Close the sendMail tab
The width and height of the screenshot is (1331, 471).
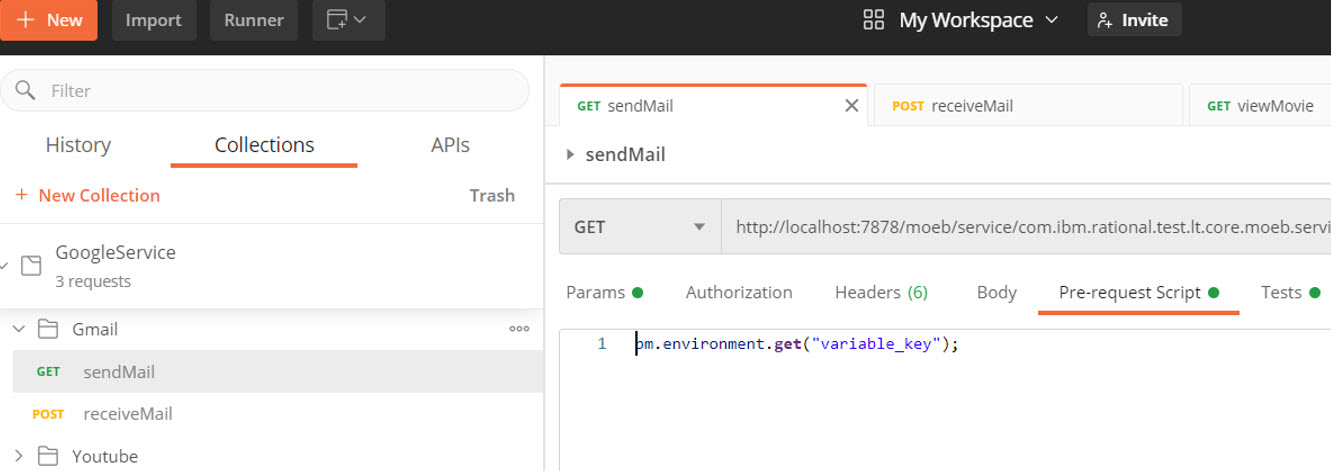851,106
